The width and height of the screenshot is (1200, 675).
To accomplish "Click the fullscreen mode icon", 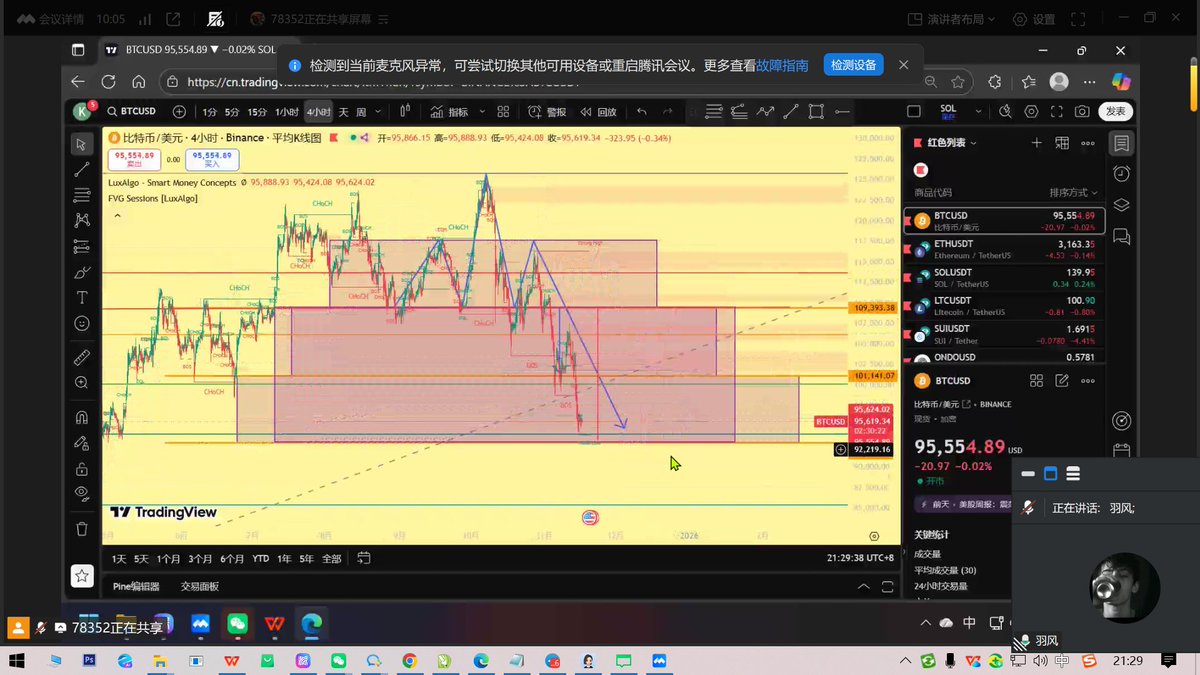I will [1057, 111].
